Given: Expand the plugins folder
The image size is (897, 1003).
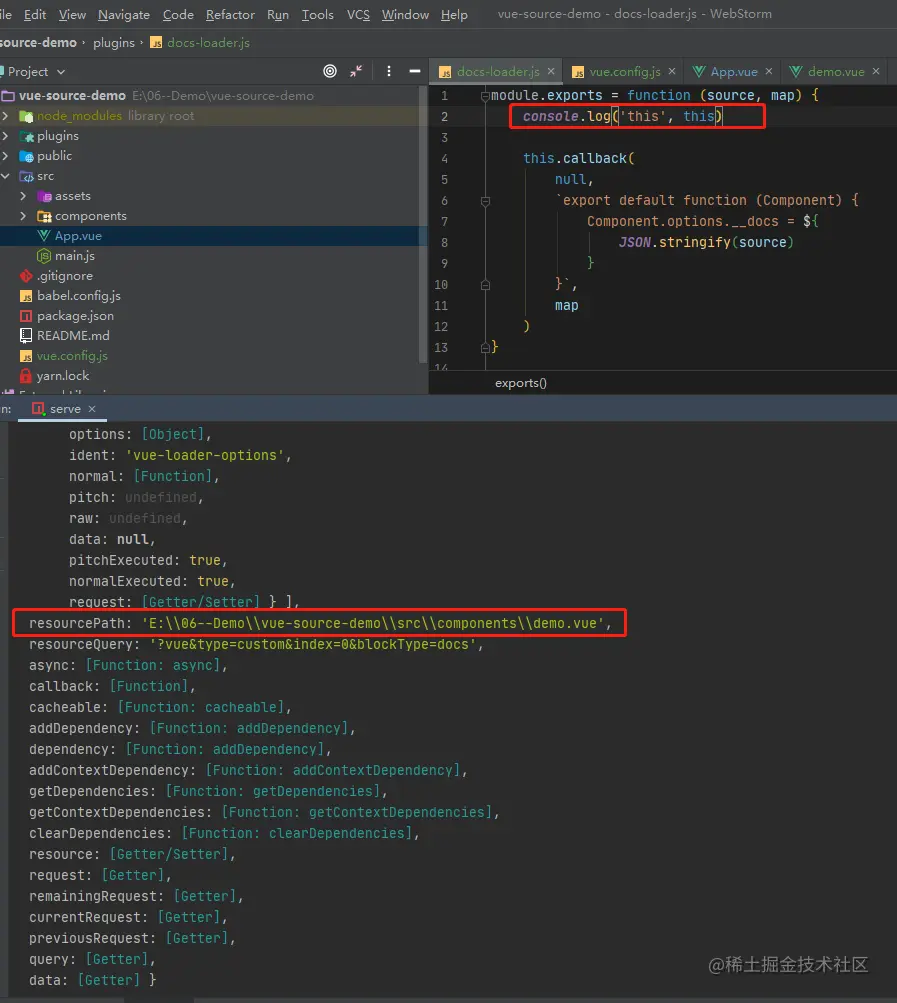Looking at the screenshot, I should coord(6,136).
